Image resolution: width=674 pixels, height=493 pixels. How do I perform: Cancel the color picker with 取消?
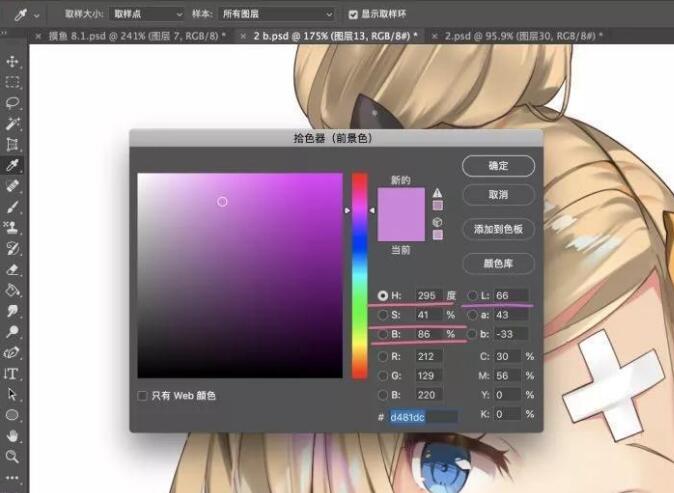pyautogui.click(x=499, y=195)
